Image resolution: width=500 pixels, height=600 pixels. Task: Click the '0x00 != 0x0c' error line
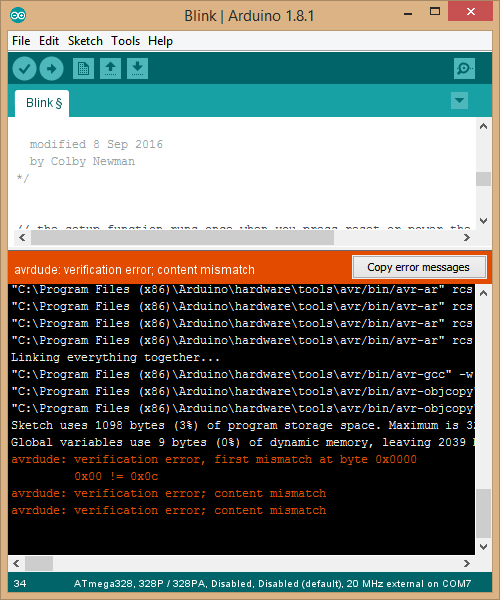pyautogui.click(x=116, y=476)
